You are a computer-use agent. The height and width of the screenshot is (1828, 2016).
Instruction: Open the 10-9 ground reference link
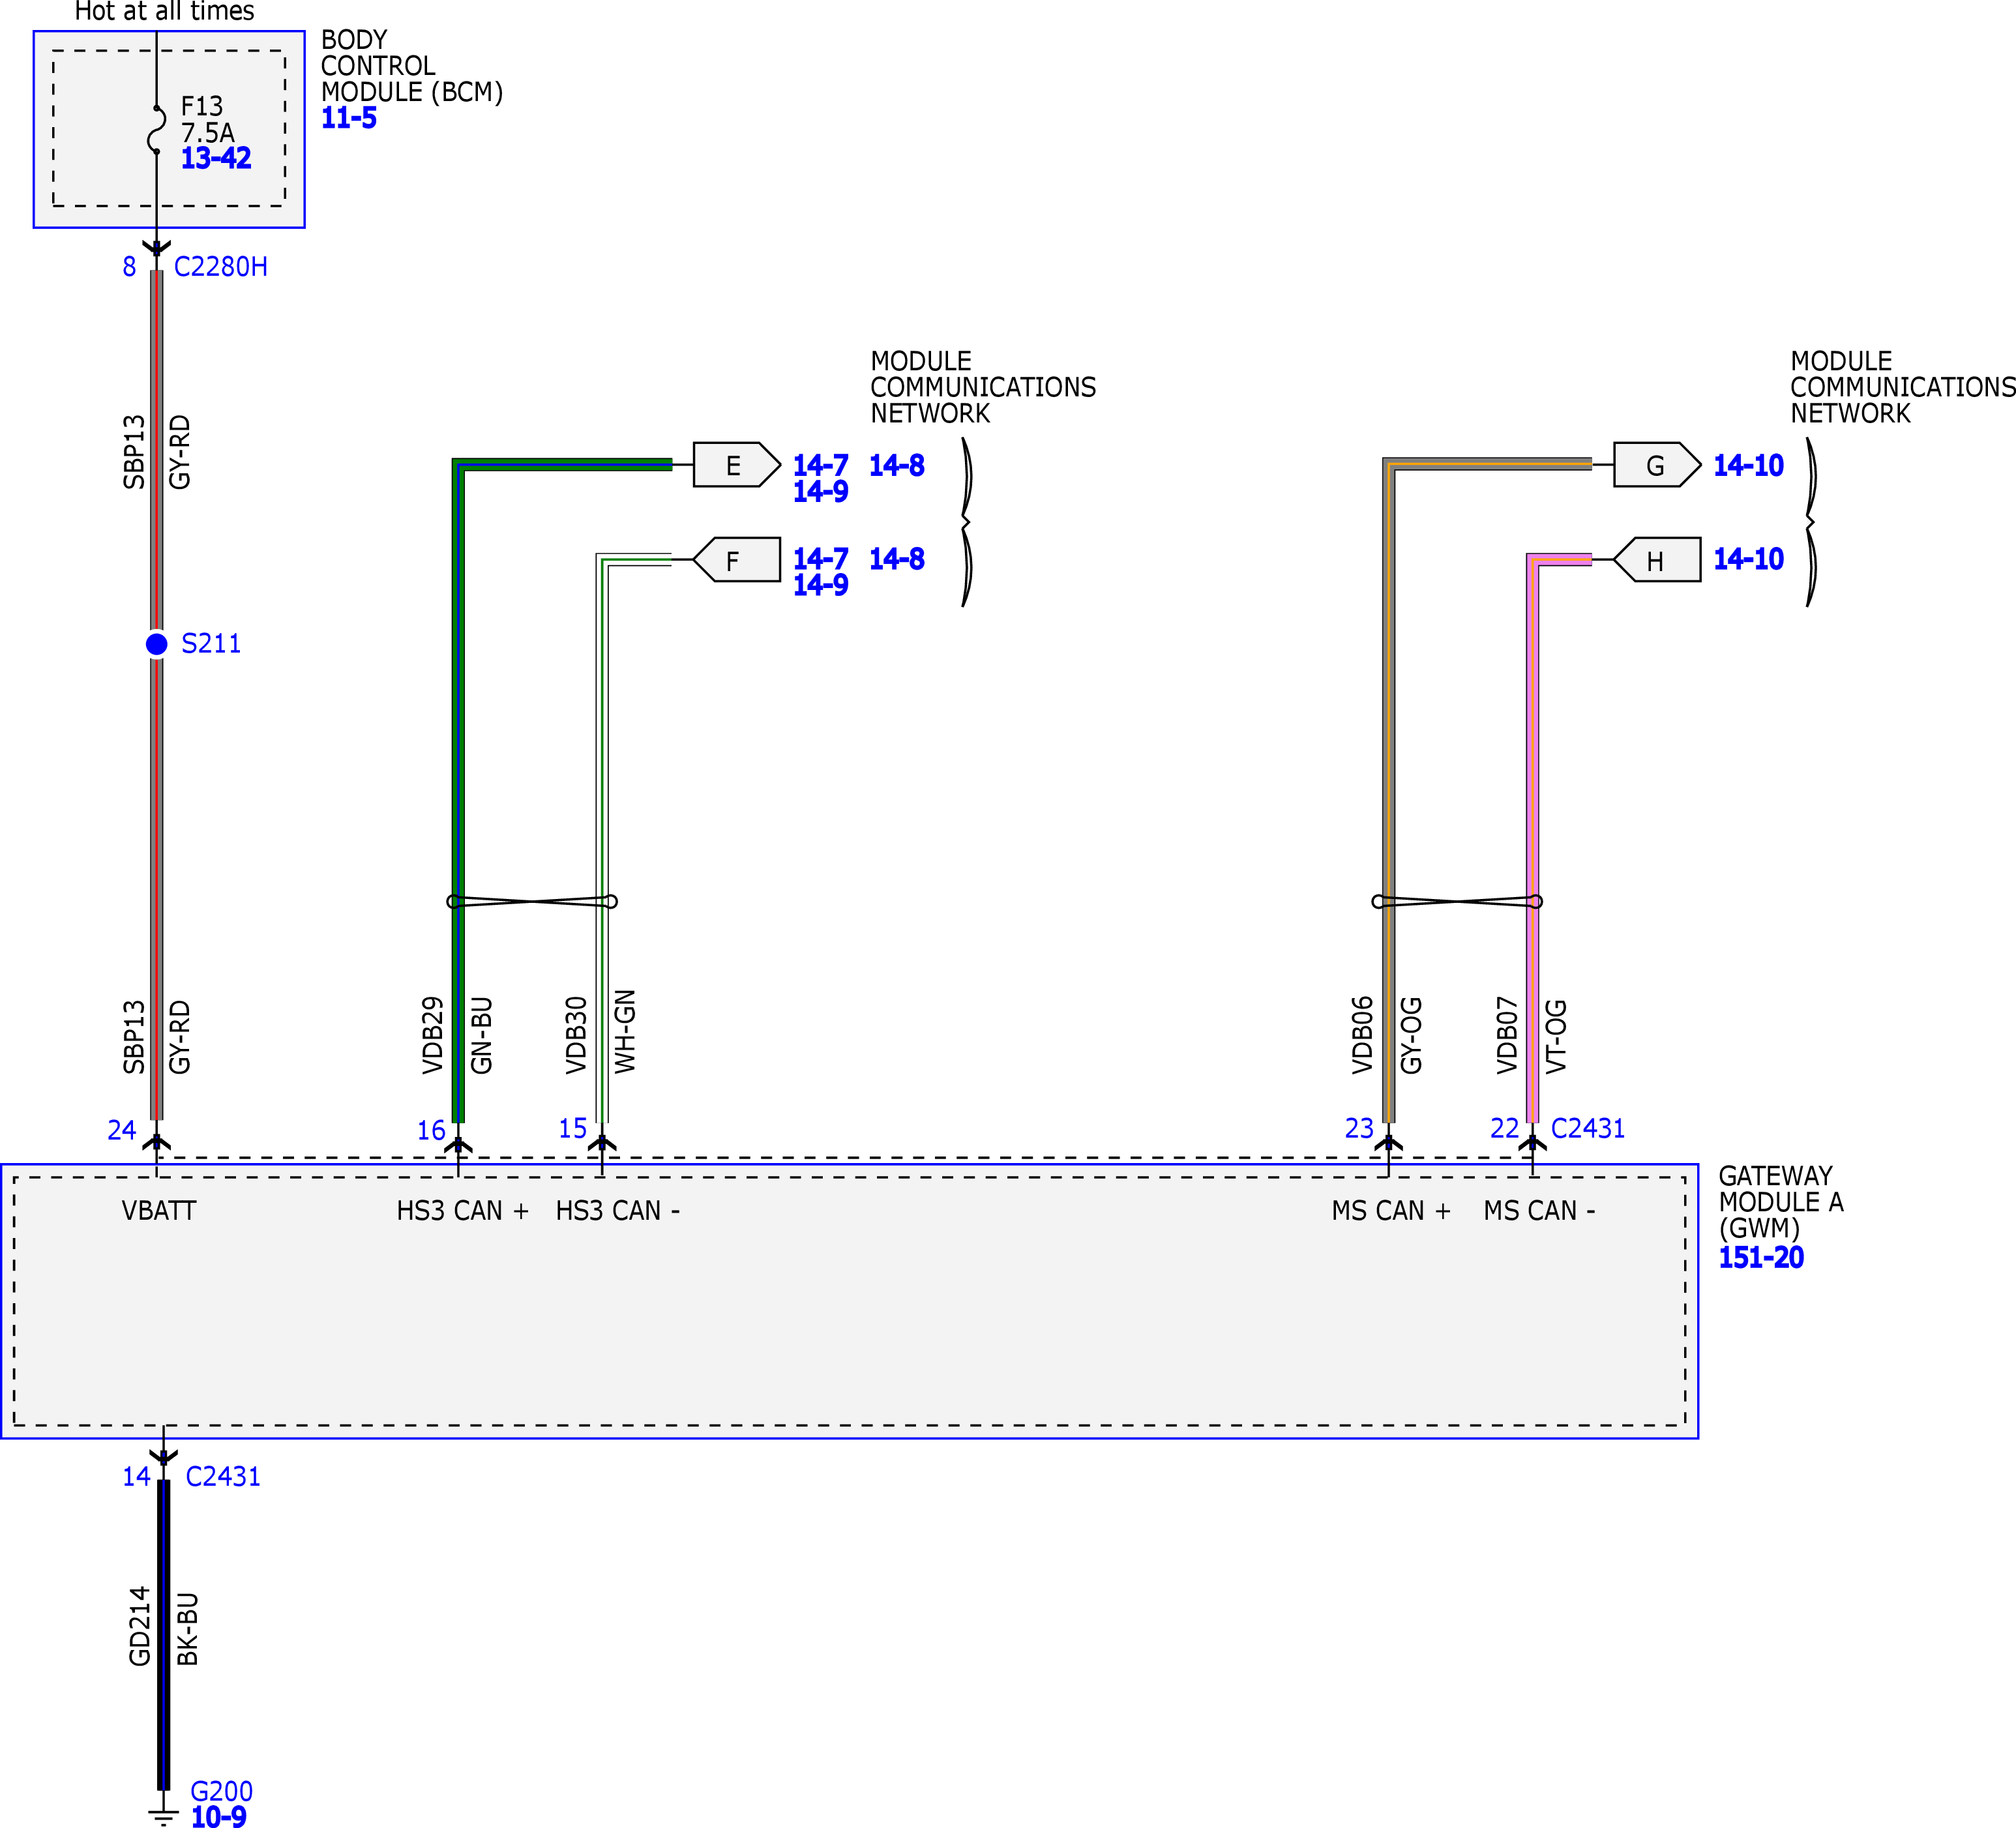click(218, 1817)
